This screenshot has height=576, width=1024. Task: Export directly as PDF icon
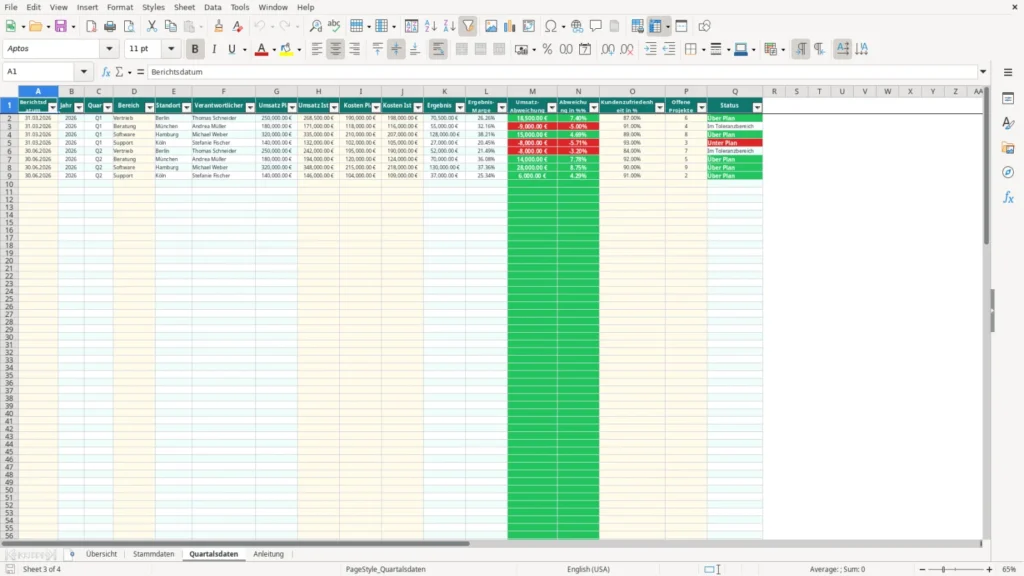[91, 26]
